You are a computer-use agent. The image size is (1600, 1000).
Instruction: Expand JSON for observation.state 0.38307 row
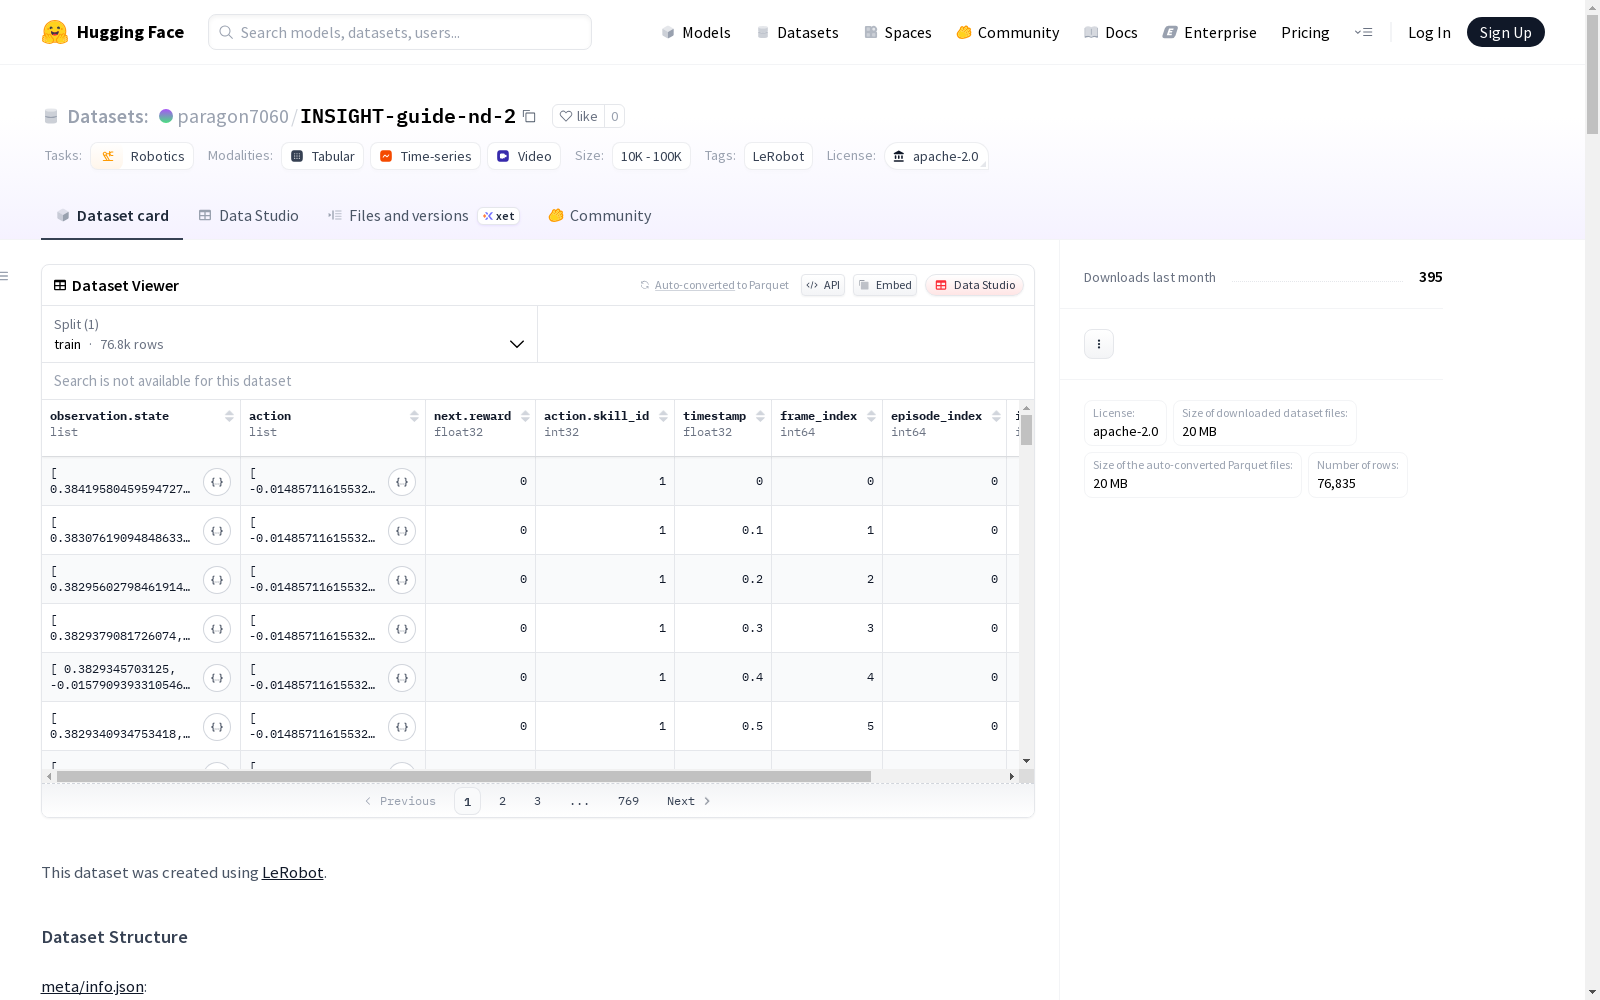[x=217, y=531]
